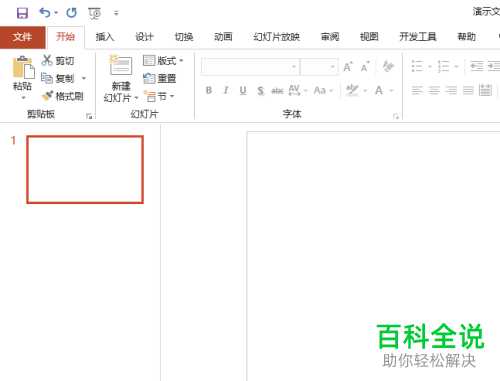Image resolution: width=500 pixels, height=381 pixels.
Task: Open the 审阅 (Review) tab
Action: point(330,37)
